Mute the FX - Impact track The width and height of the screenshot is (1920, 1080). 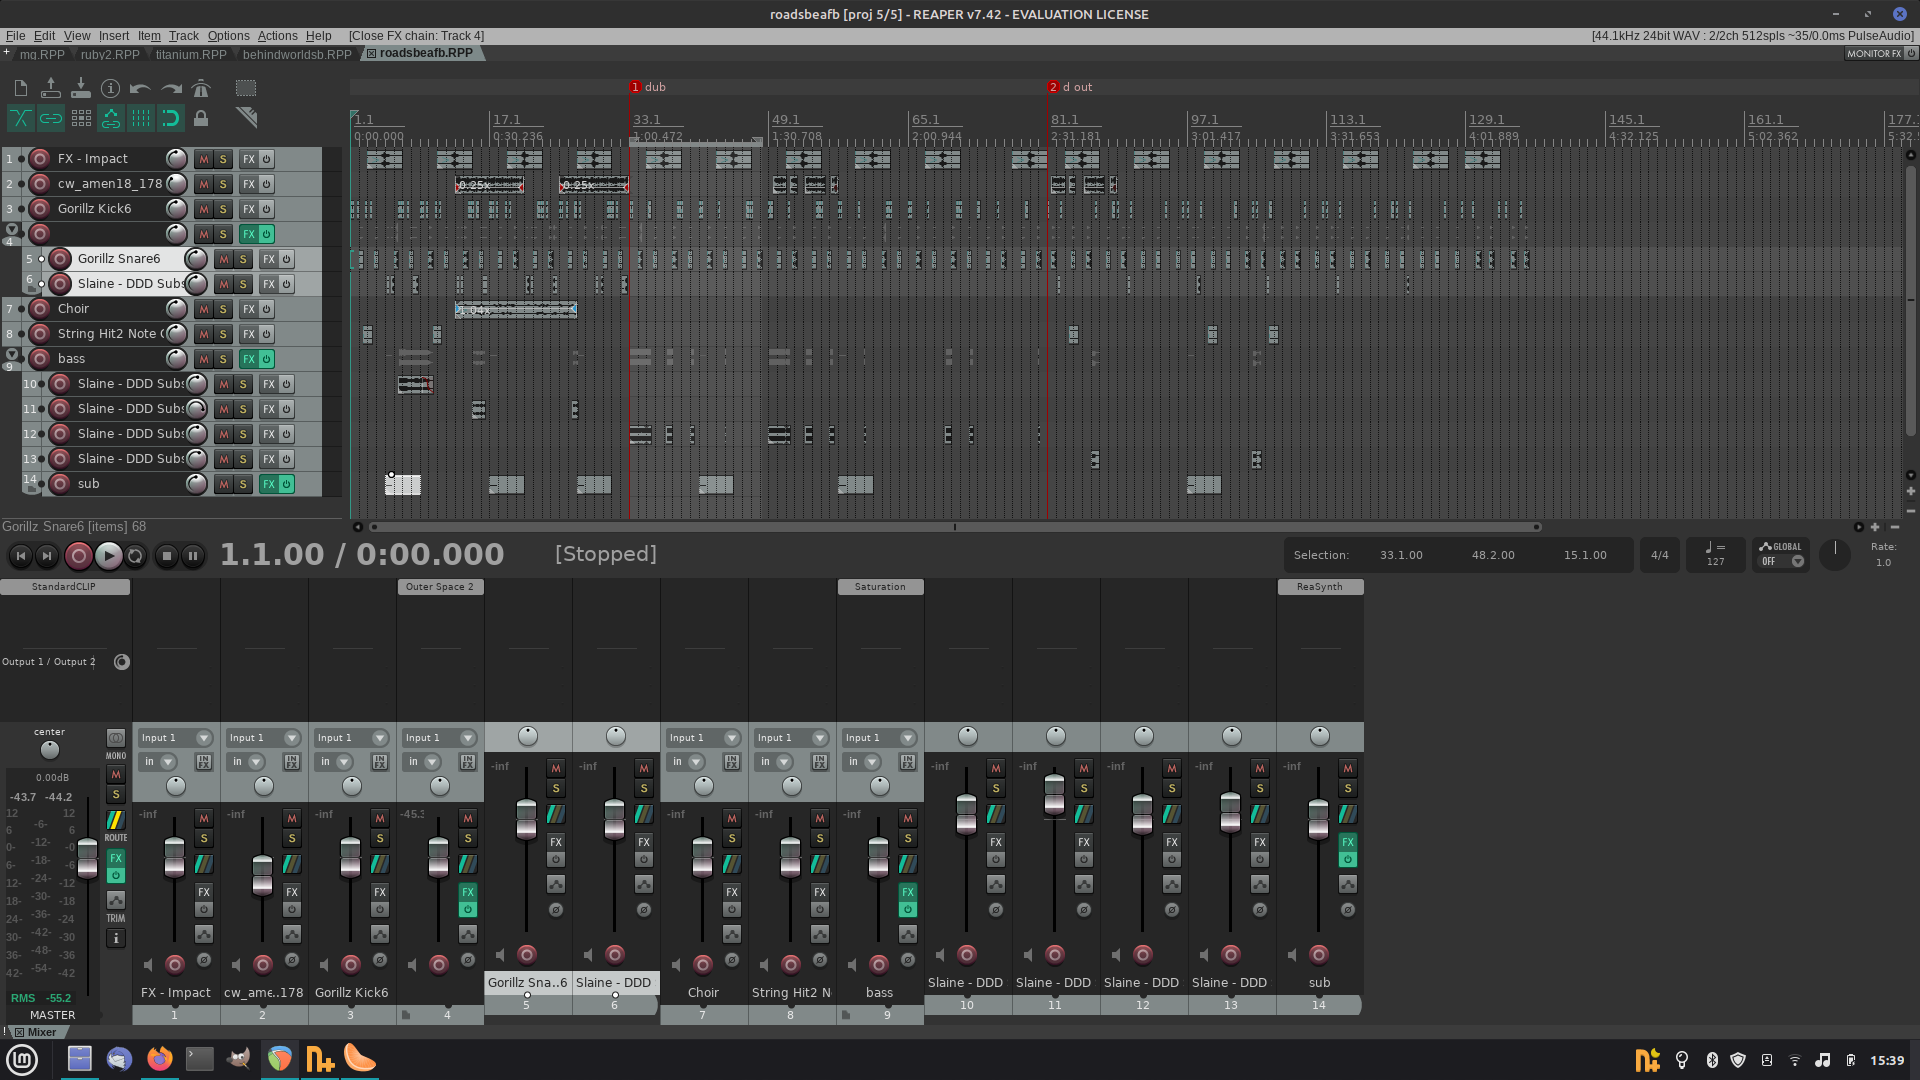(x=204, y=159)
